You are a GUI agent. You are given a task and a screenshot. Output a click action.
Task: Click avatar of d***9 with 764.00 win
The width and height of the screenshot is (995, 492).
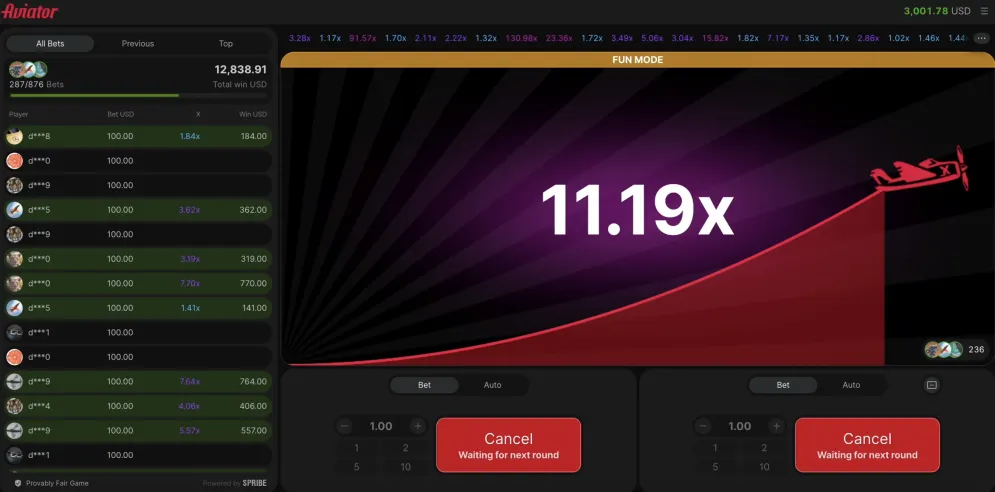pos(15,382)
